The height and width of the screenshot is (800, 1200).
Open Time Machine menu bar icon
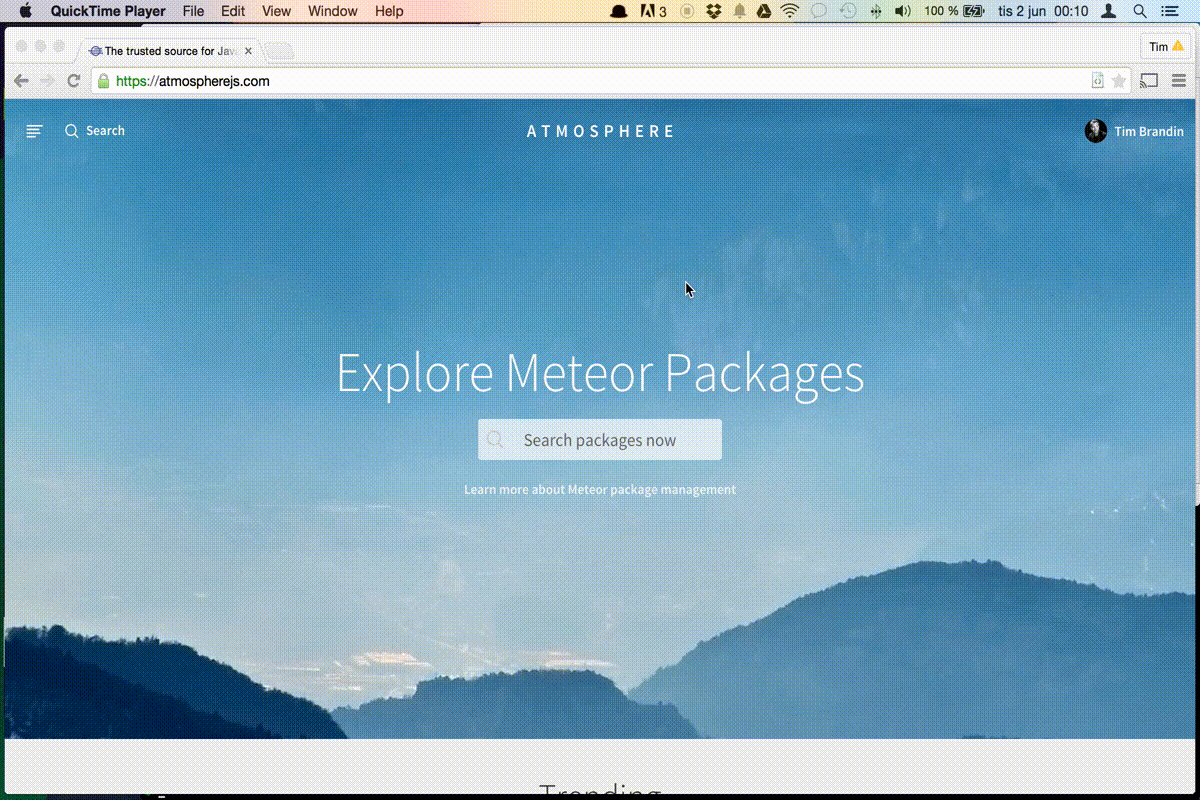coord(847,11)
